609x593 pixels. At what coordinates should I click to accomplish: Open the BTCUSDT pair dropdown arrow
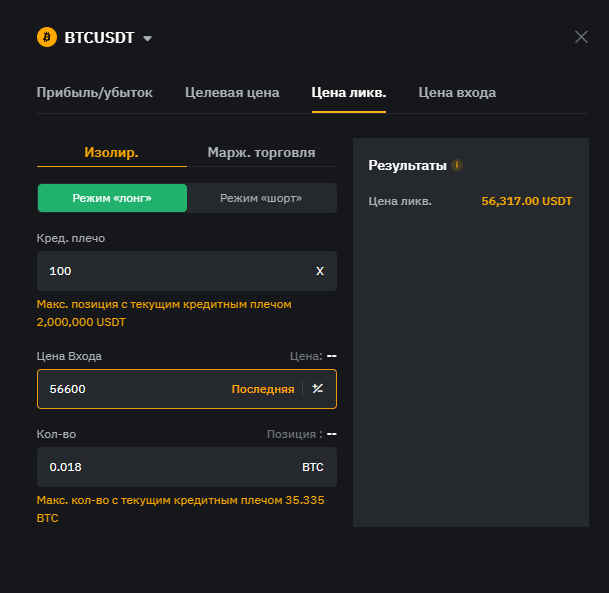click(x=148, y=39)
